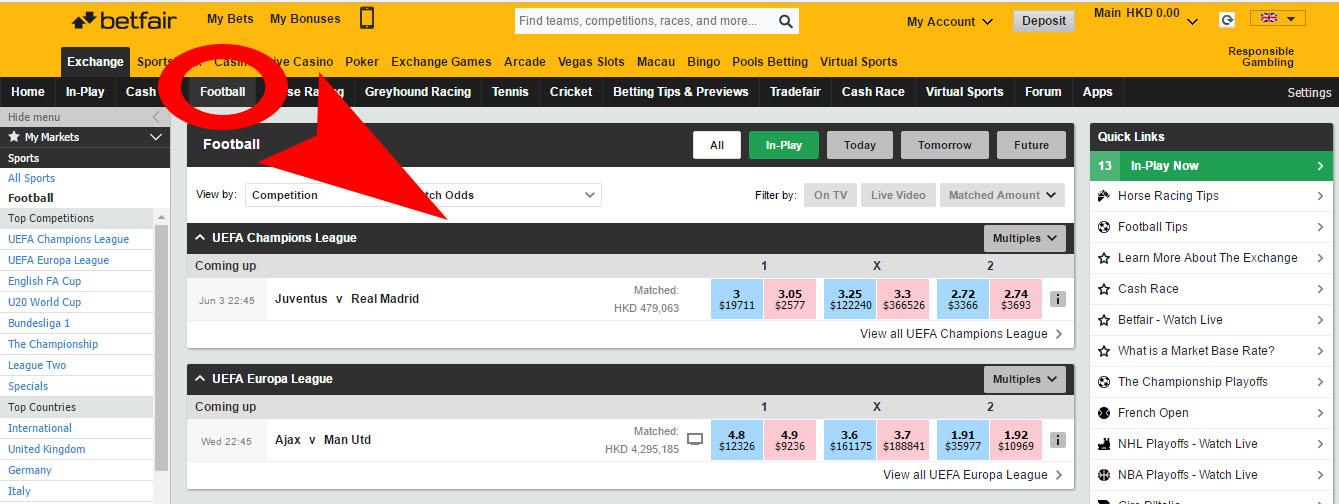Collapse the sidebar with Hide menu arrow
The image size is (1339, 504).
[155, 117]
